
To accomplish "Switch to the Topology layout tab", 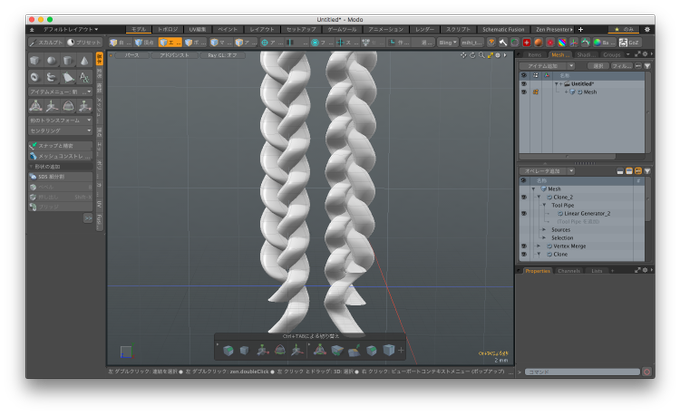I will pos(168,29).
